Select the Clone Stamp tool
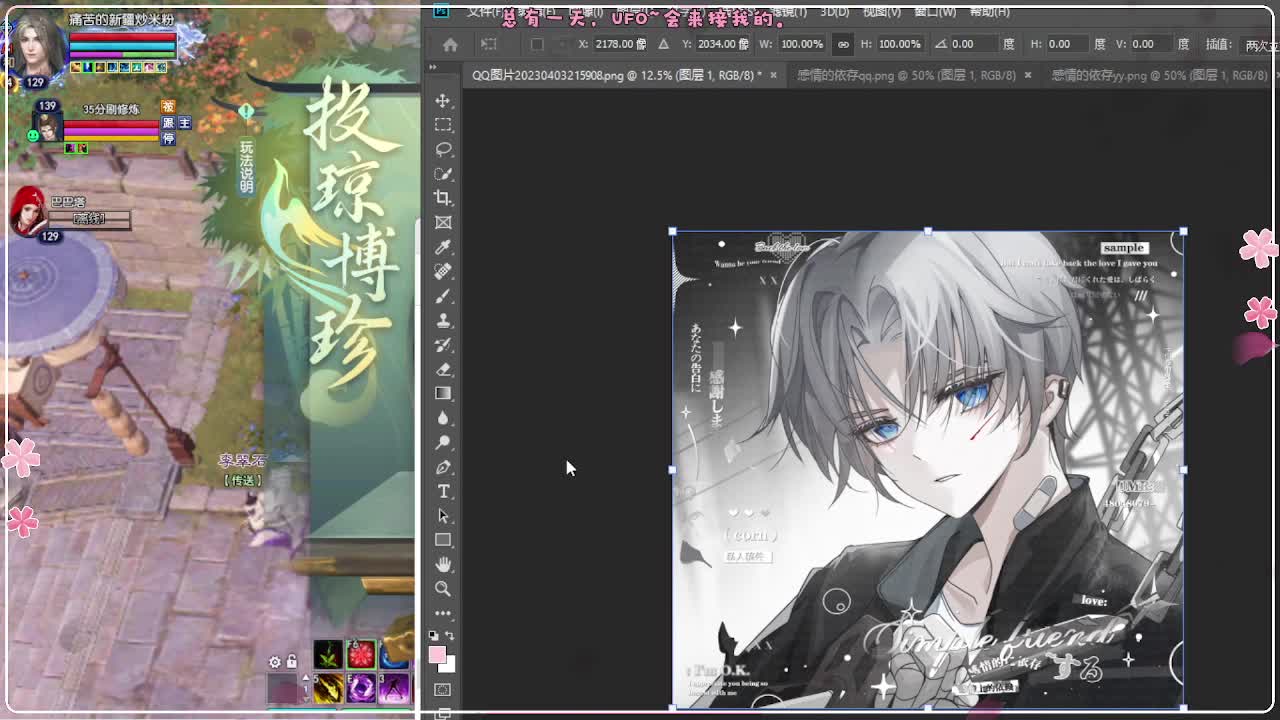This screenshot has width=1280, height=720. 443,320
